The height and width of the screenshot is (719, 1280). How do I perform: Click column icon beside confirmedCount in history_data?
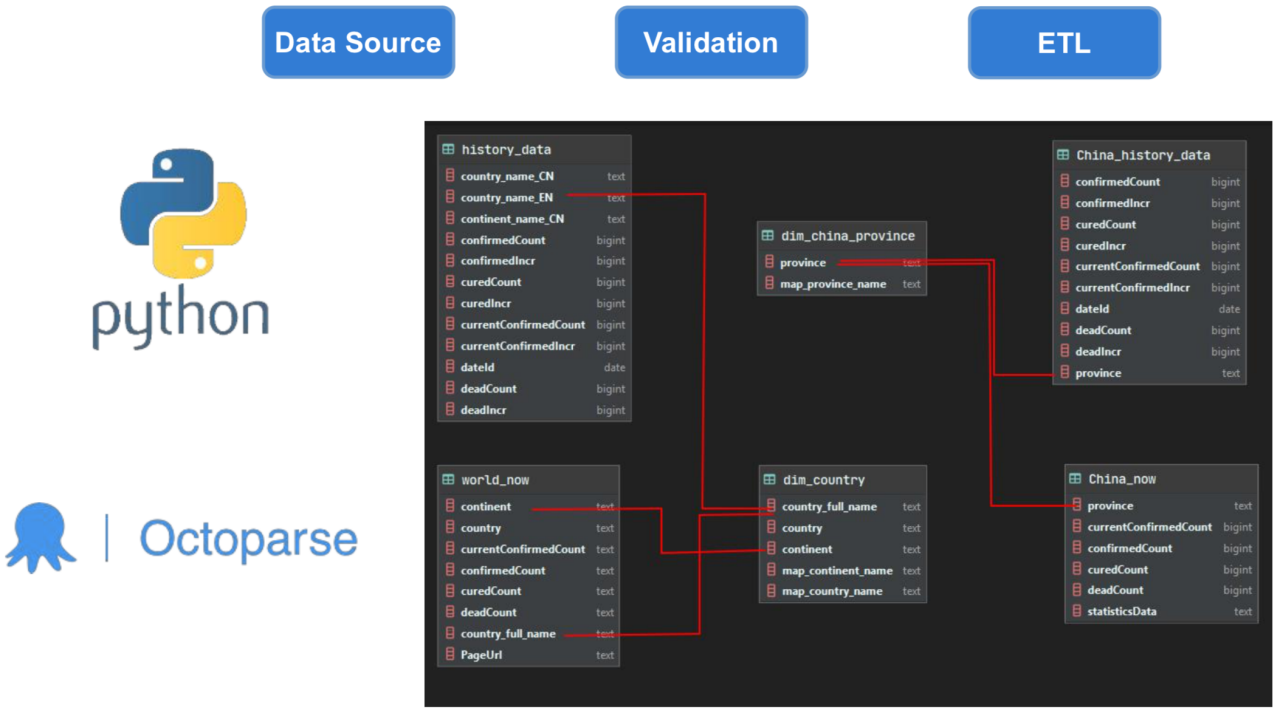[x=450, y=240]
